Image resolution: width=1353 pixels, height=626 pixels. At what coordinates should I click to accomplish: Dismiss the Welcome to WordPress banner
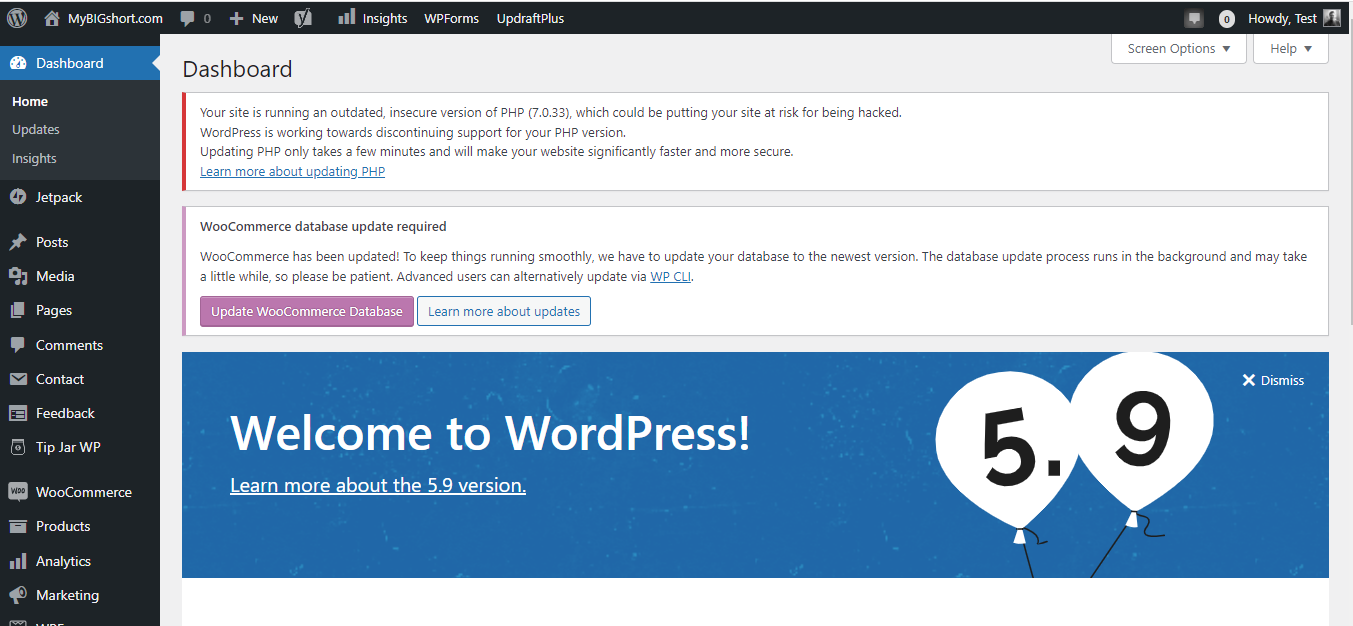1273,380
